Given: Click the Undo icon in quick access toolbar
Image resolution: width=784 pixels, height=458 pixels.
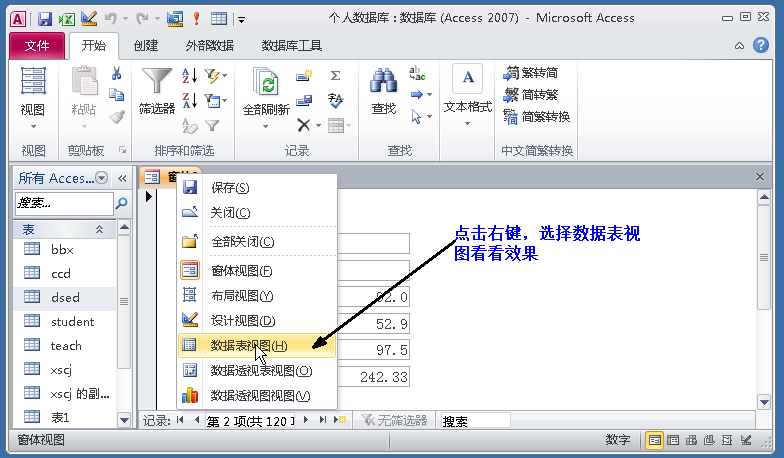Looking at the screenshot, I should click(x=110, y=19).
